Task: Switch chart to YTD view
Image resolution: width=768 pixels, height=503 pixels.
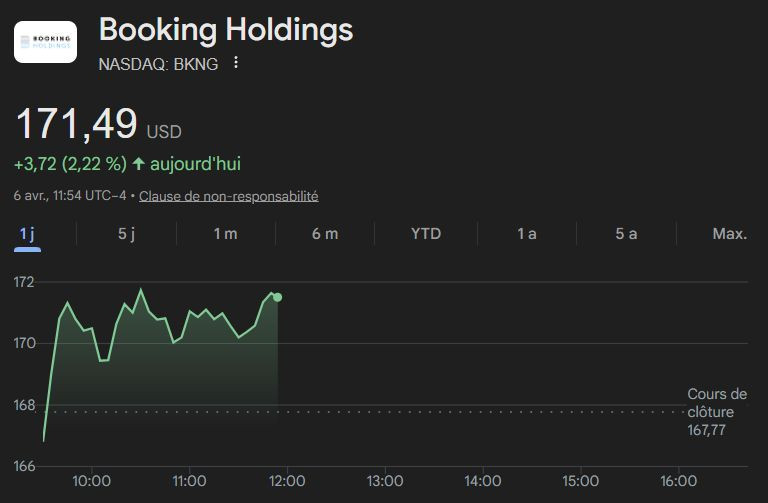Action: [x=426, y=234]
